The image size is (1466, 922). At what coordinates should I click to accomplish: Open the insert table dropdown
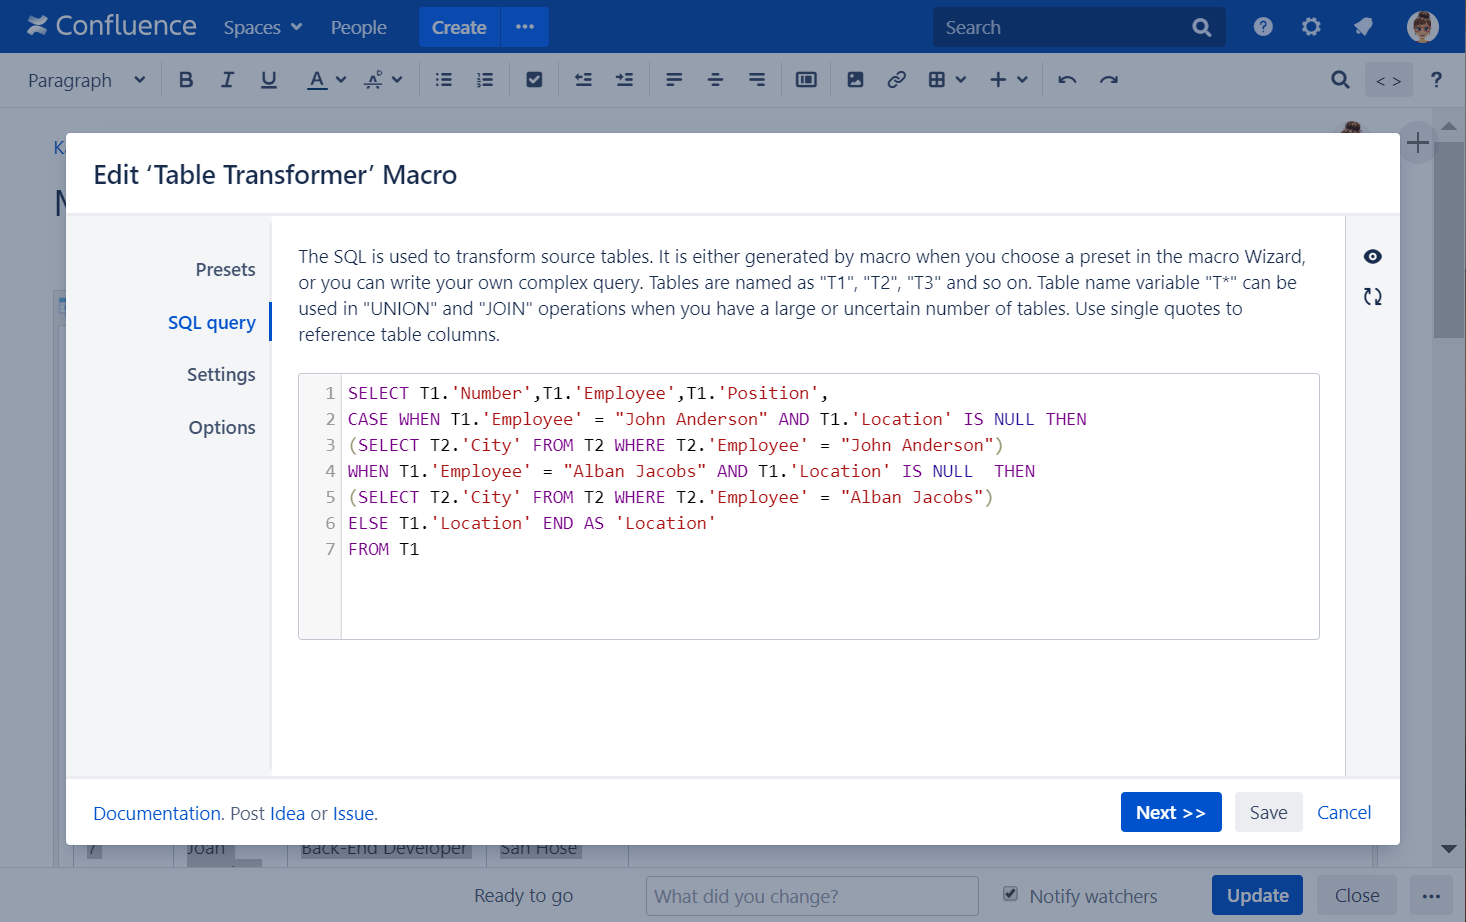tap(946, 80)
